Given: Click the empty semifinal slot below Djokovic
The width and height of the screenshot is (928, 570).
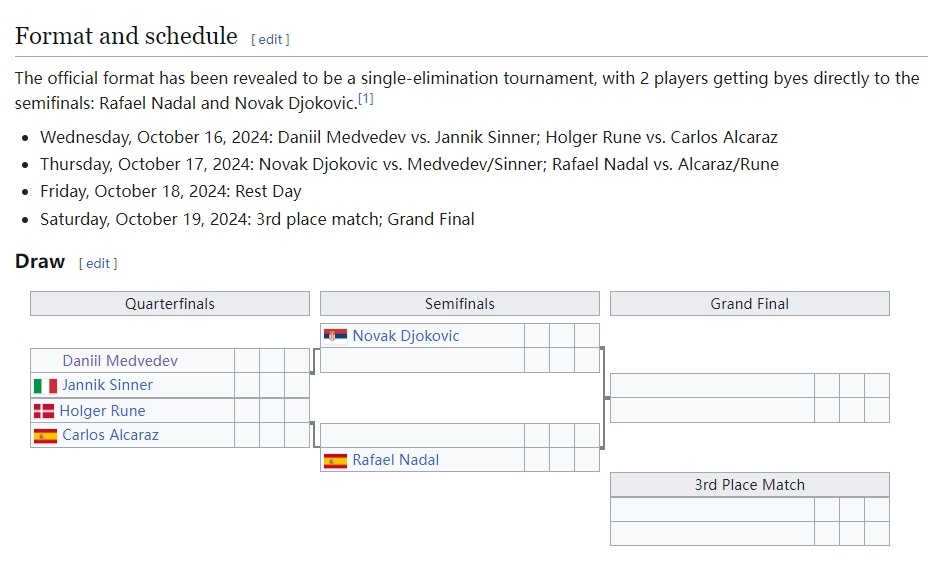Looking at the screenshot, I should click(x=423, y=360).
